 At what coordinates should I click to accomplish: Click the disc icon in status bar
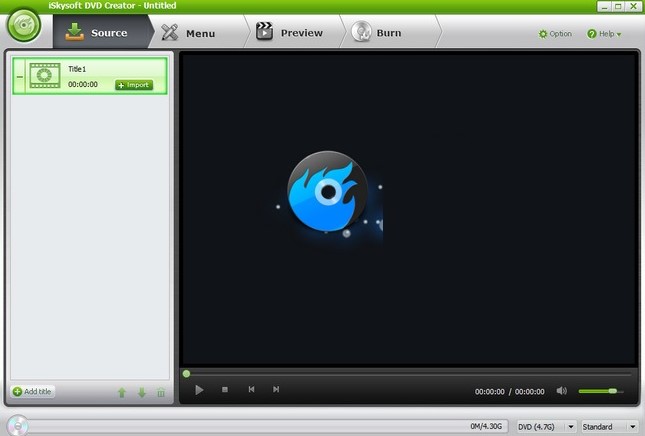click(17, 425)
